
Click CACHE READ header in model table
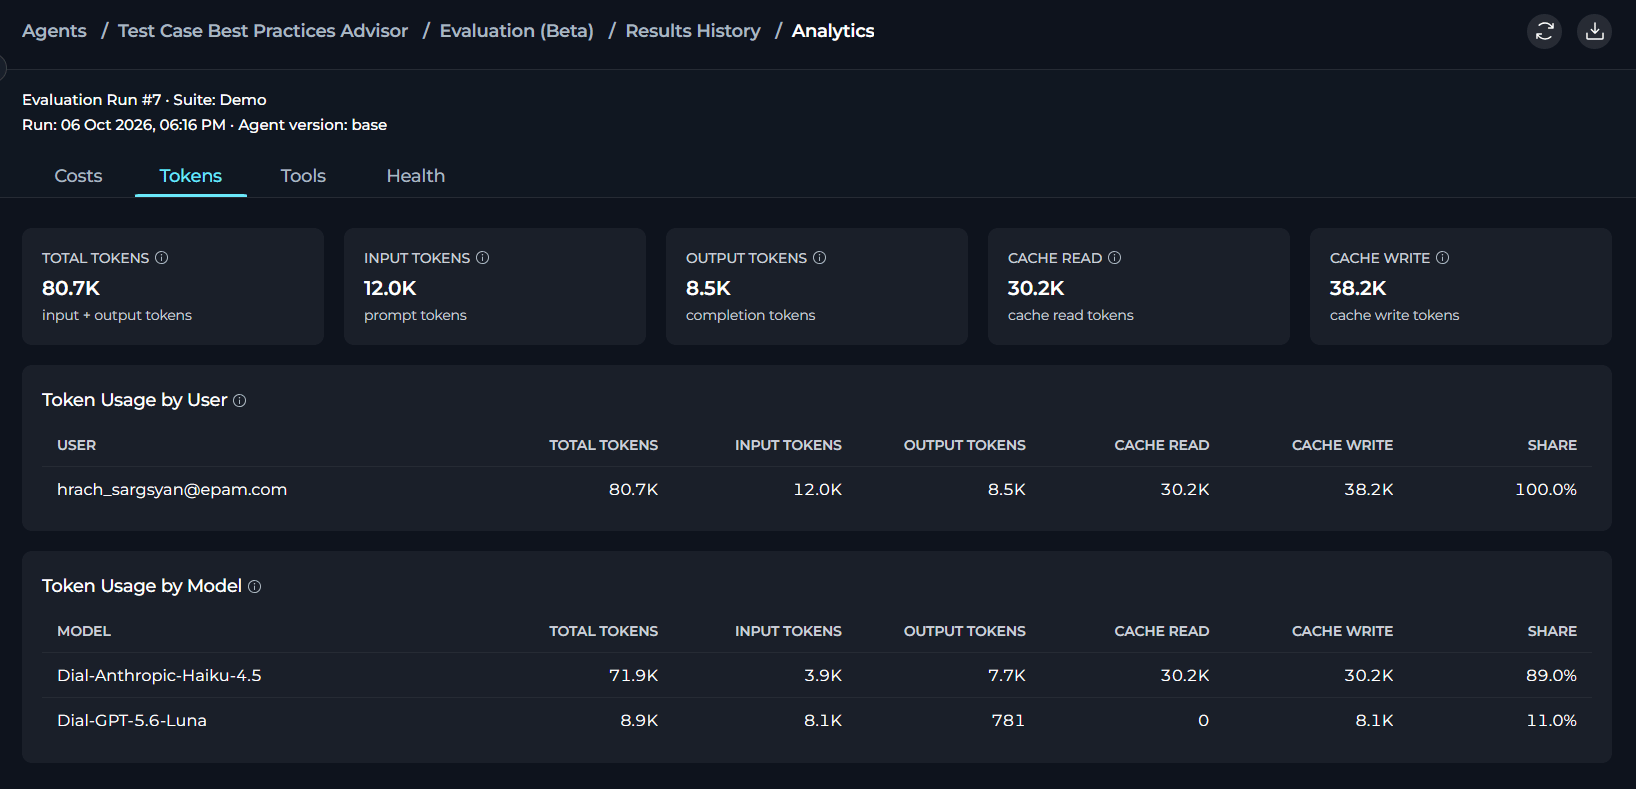(1162, 631)
